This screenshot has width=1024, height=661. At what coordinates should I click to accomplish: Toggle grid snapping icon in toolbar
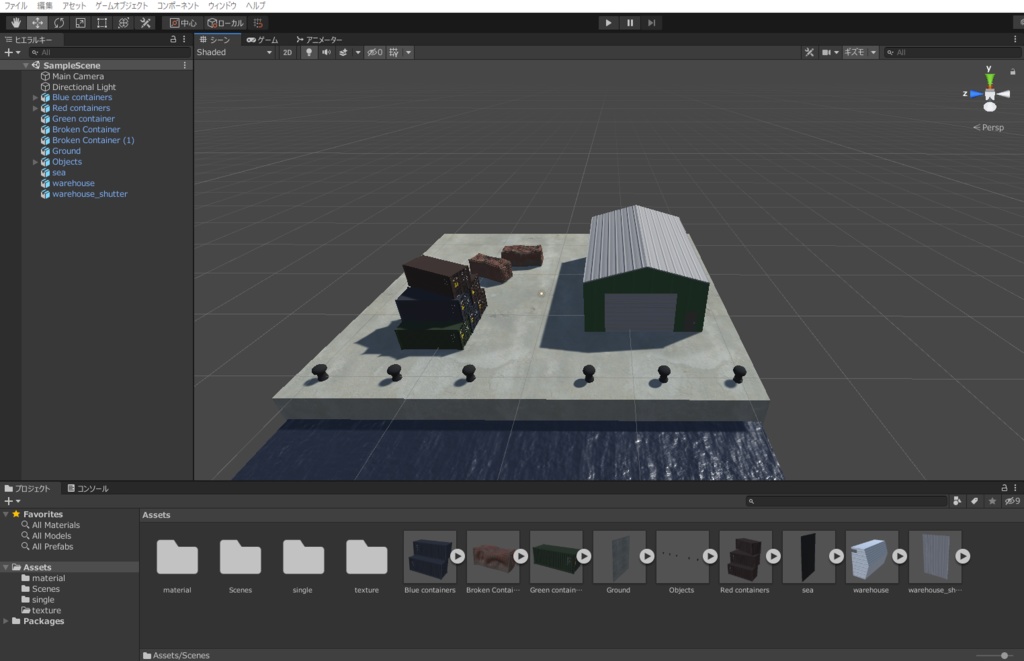[x=259, y=23]
